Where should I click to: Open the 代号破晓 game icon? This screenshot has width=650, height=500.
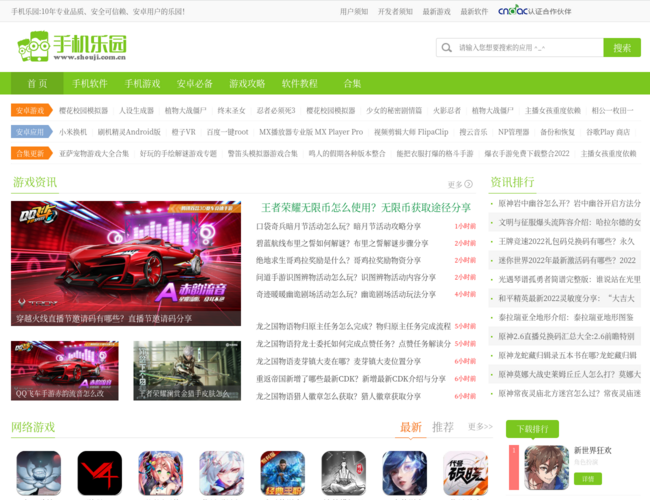coord(465,473)
